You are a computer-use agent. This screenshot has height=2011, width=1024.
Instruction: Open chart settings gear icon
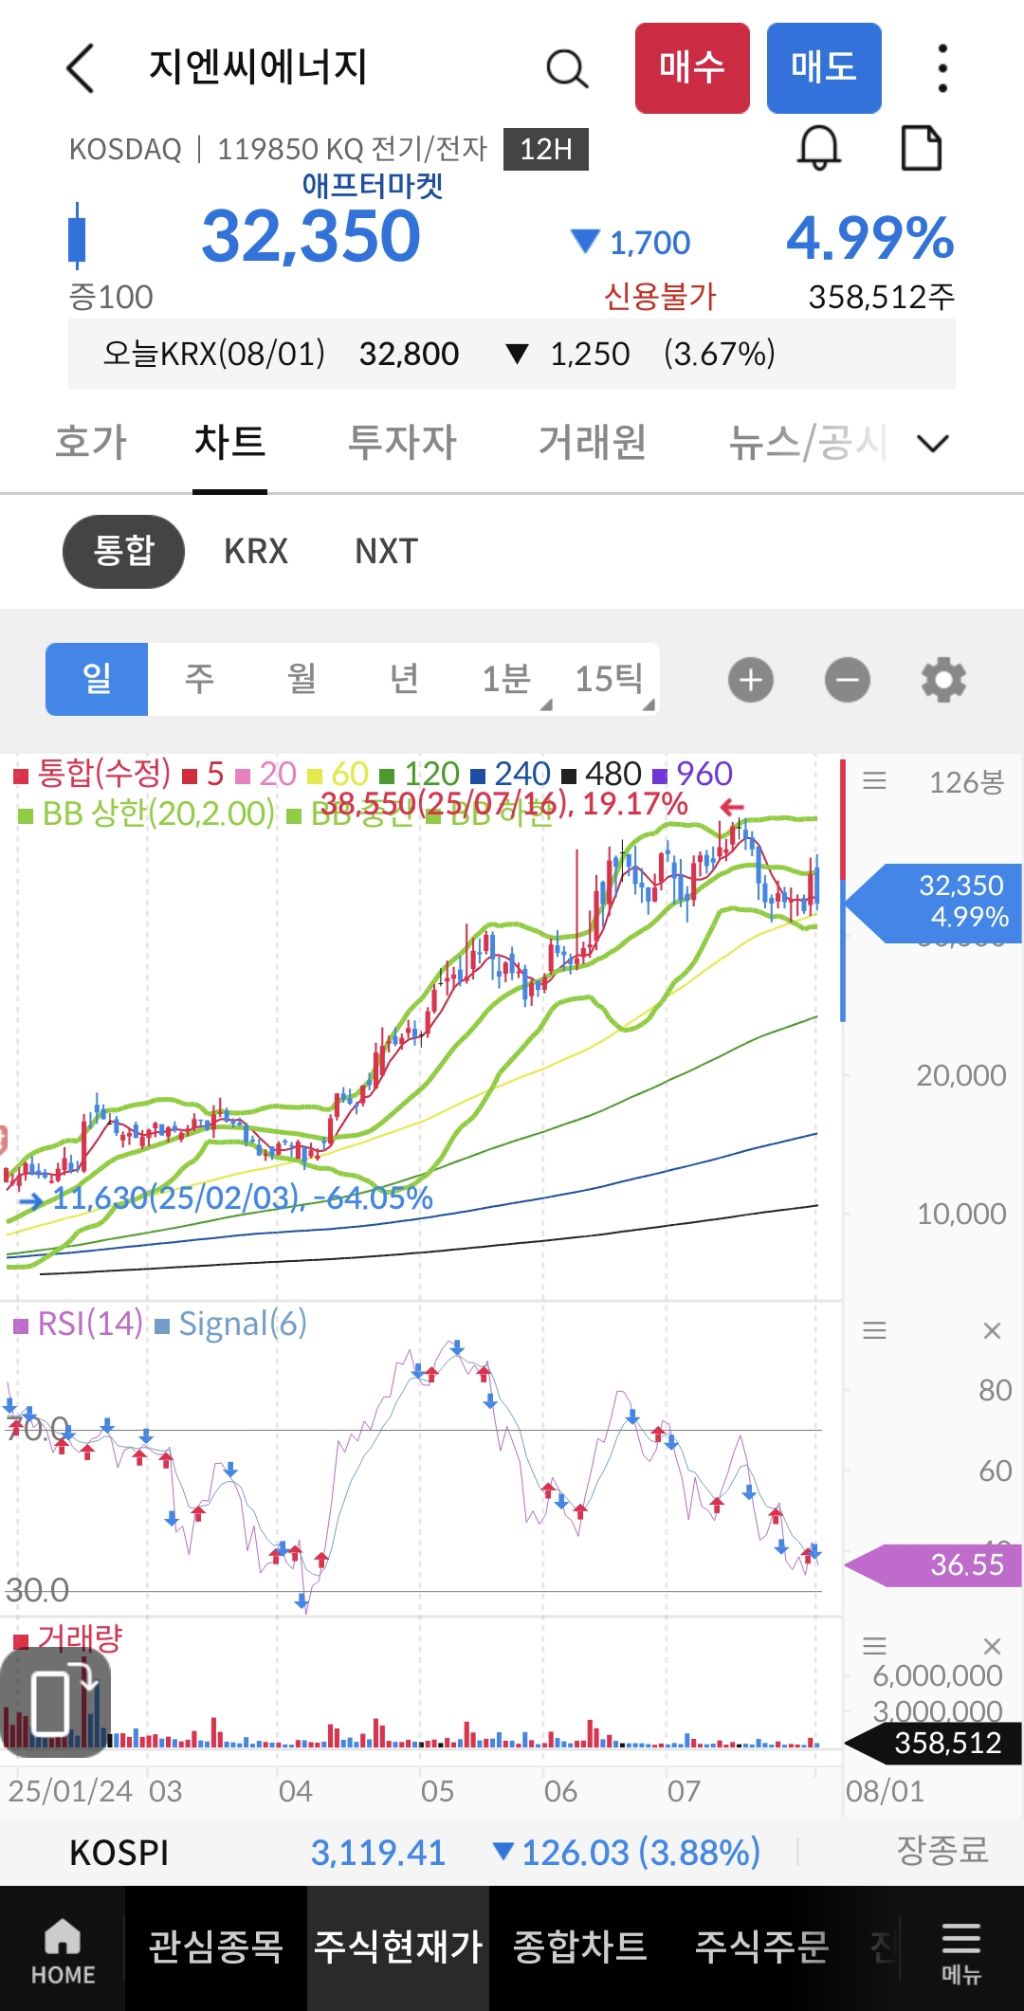click(943, 680)
